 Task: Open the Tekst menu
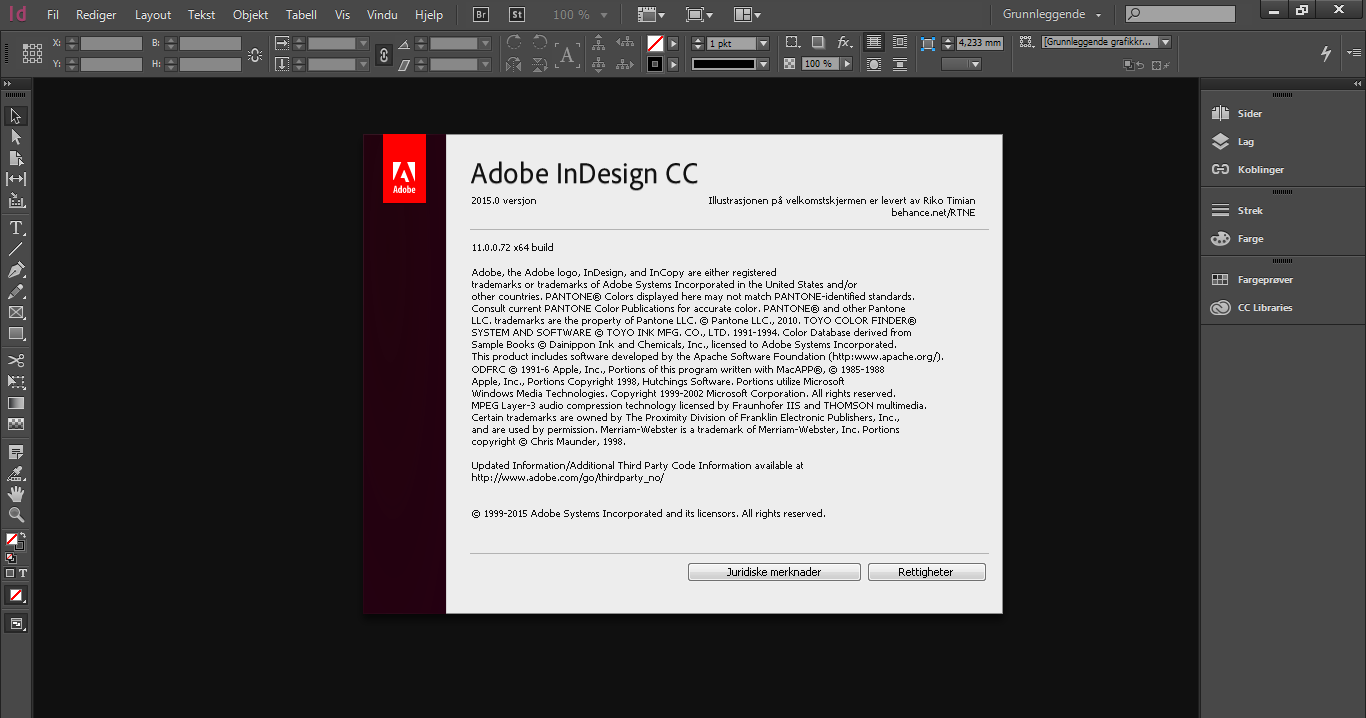coord(201,15)
